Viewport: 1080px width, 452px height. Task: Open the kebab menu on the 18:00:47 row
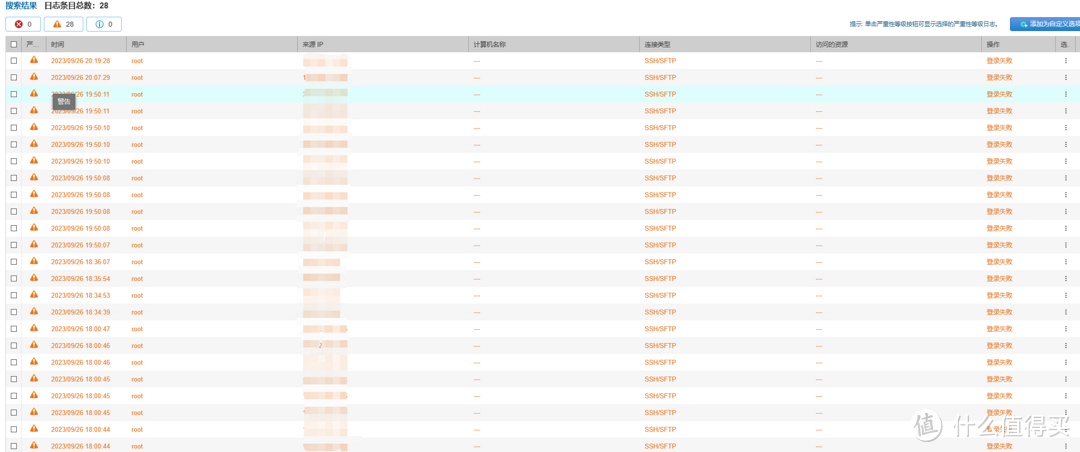point(1065,329)
